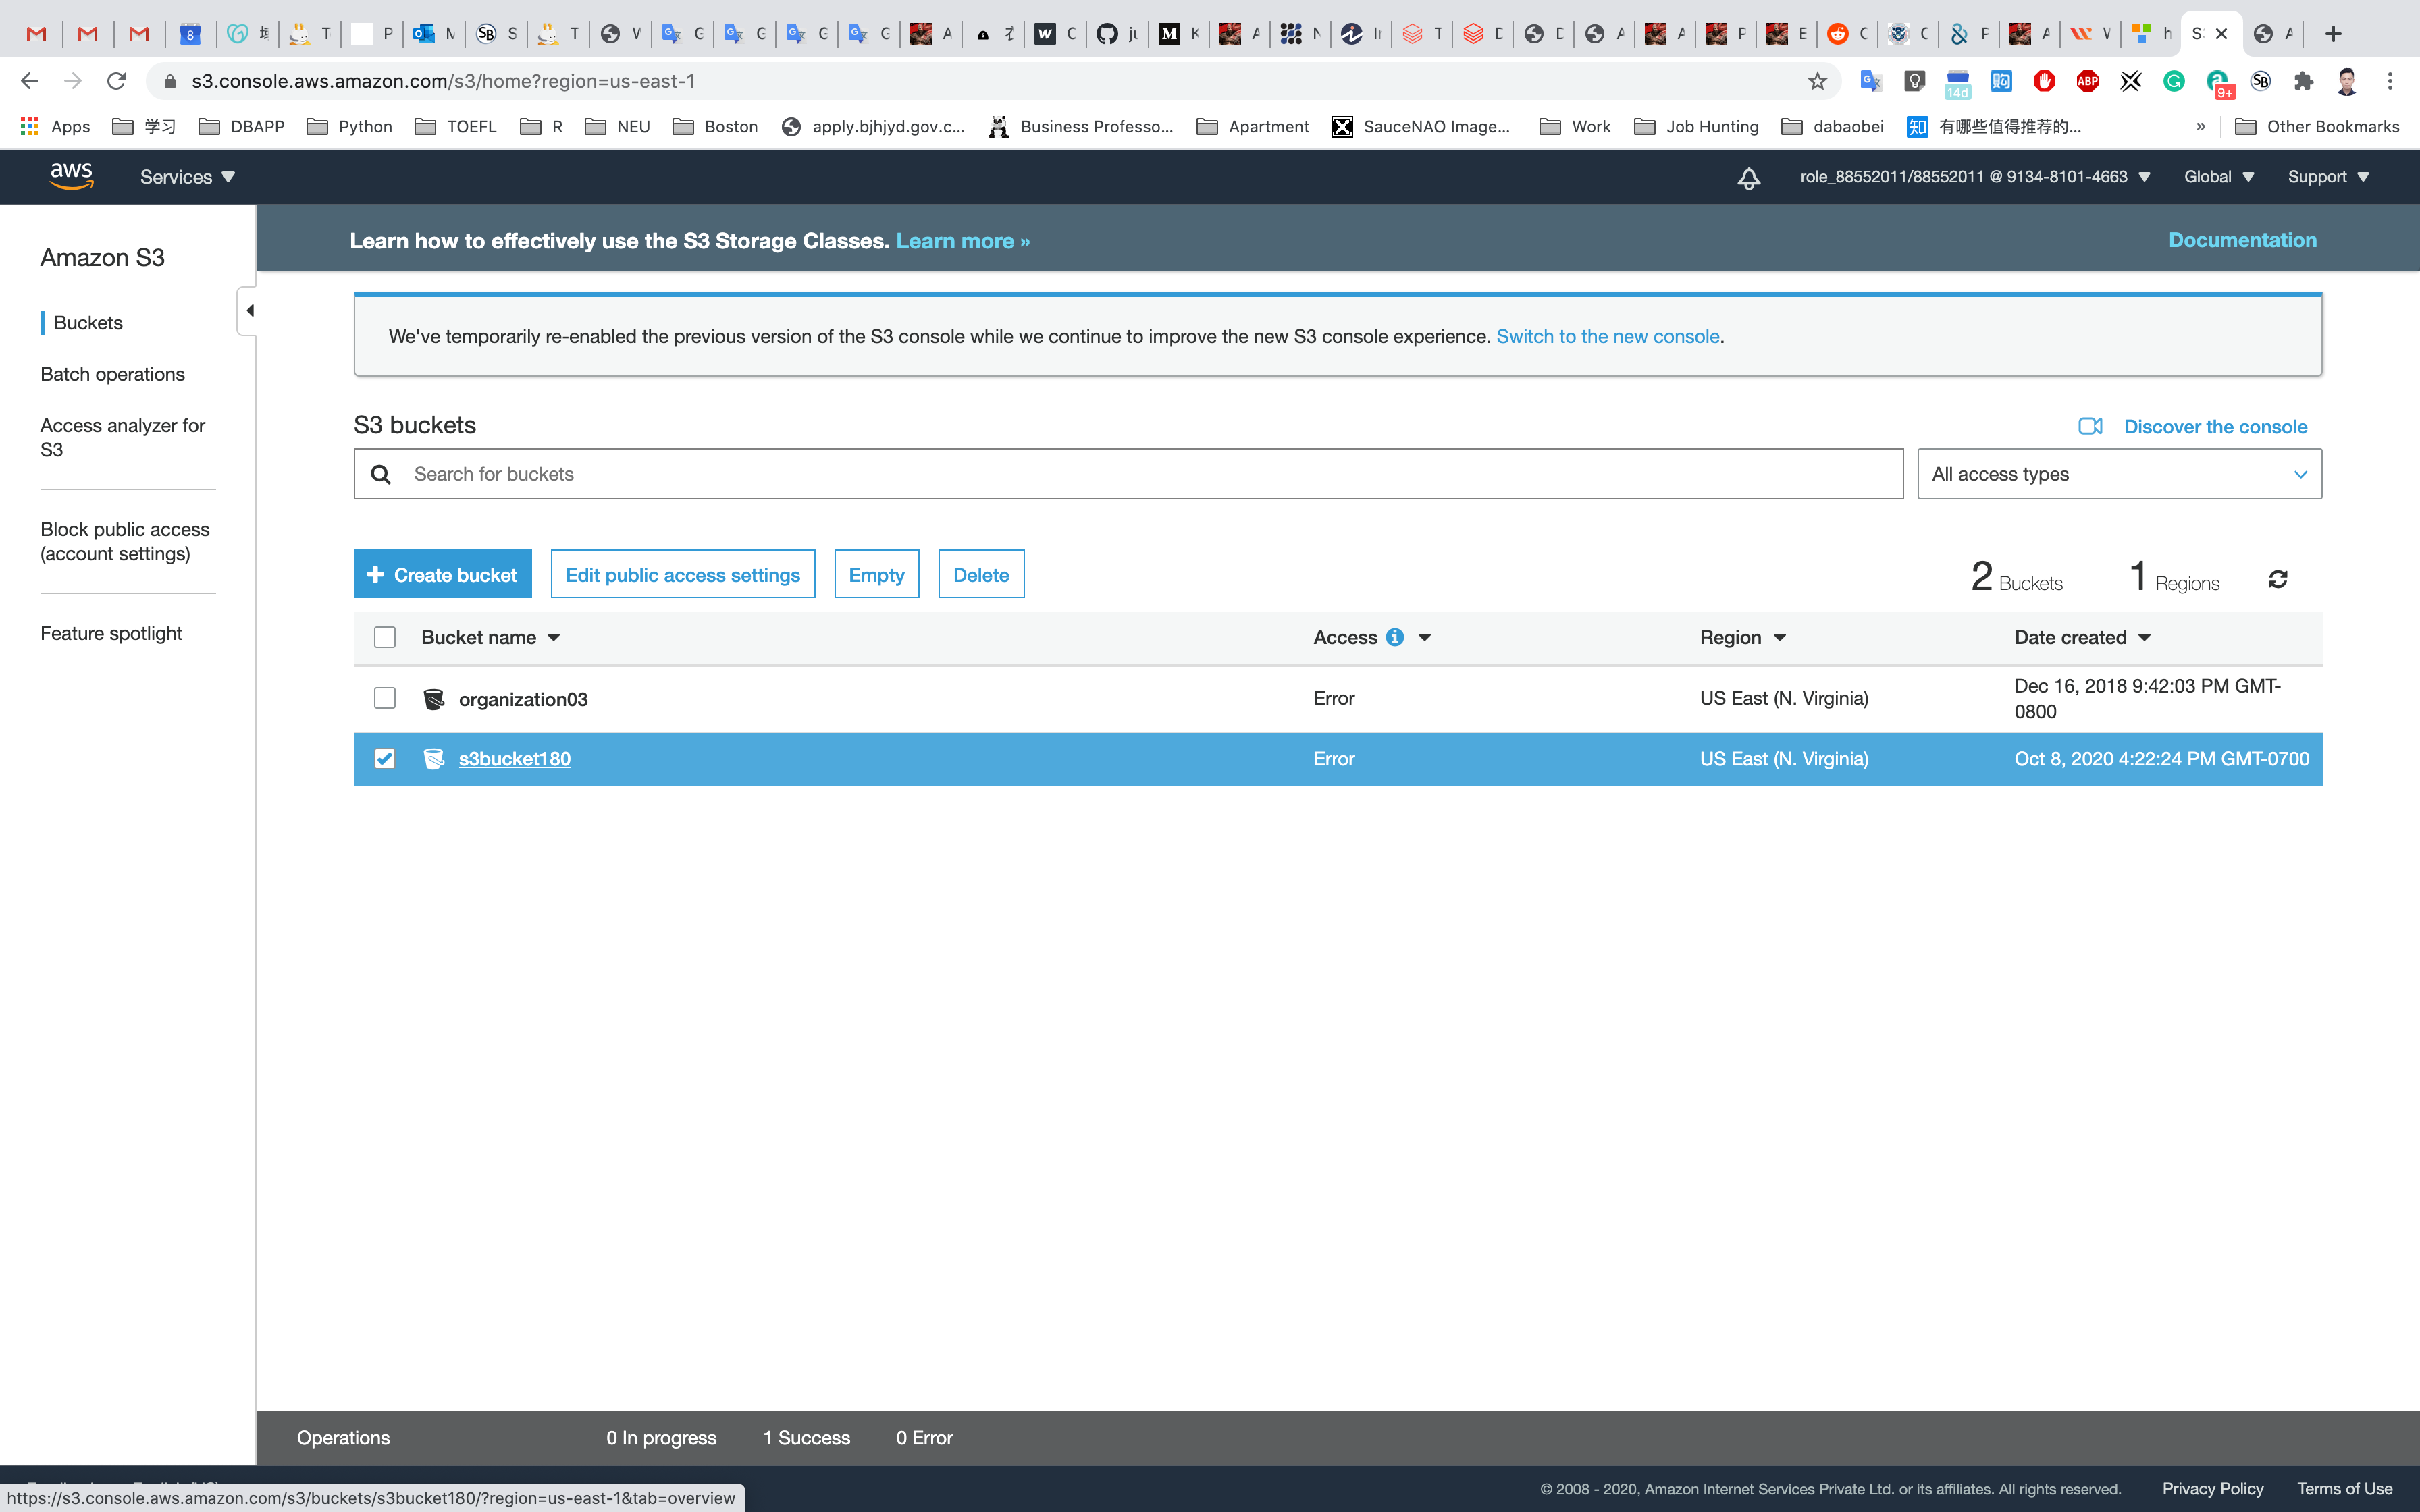Open Batch operations in sidebar
2420x1512 pixels.
point(112,374)
